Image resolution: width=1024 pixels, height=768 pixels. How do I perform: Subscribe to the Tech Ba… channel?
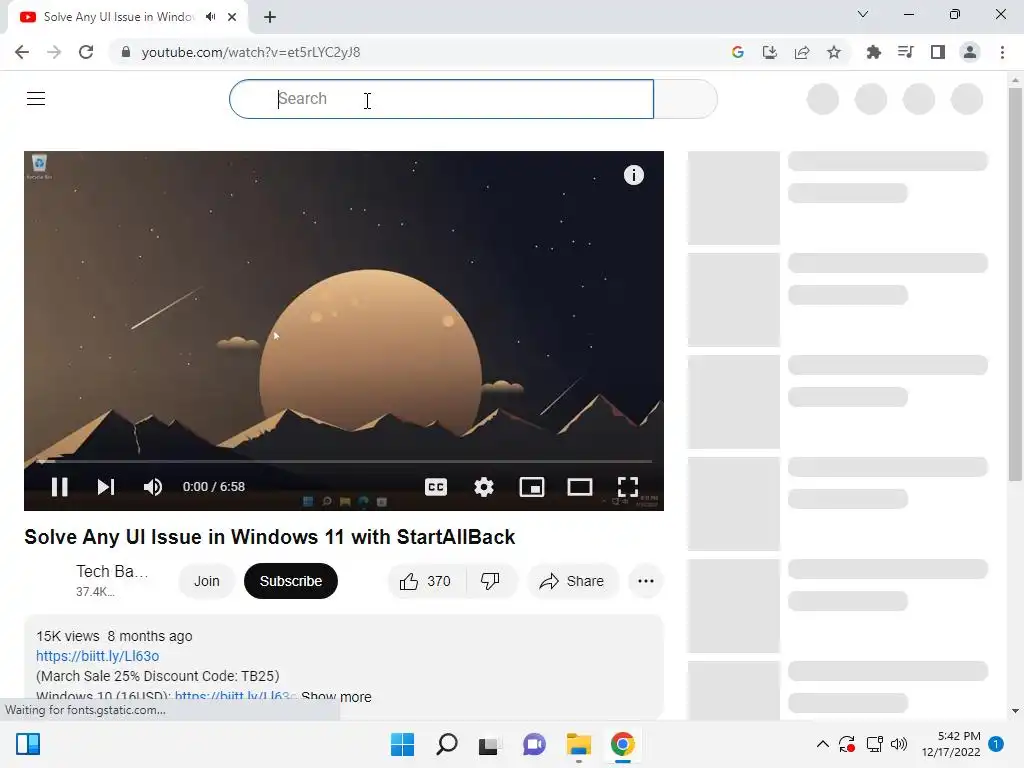291,581
